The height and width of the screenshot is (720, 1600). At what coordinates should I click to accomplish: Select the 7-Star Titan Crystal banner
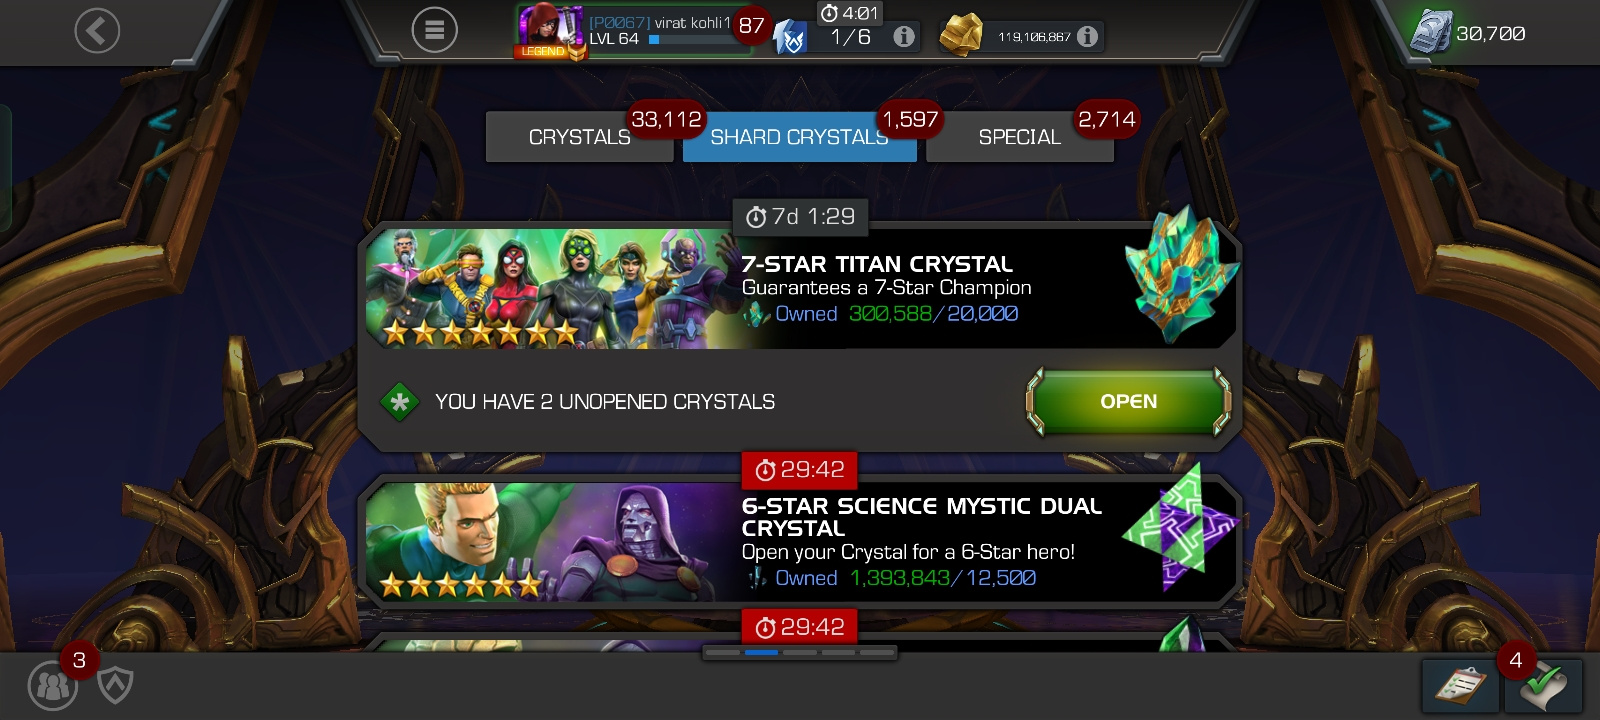tap(800, 289)
